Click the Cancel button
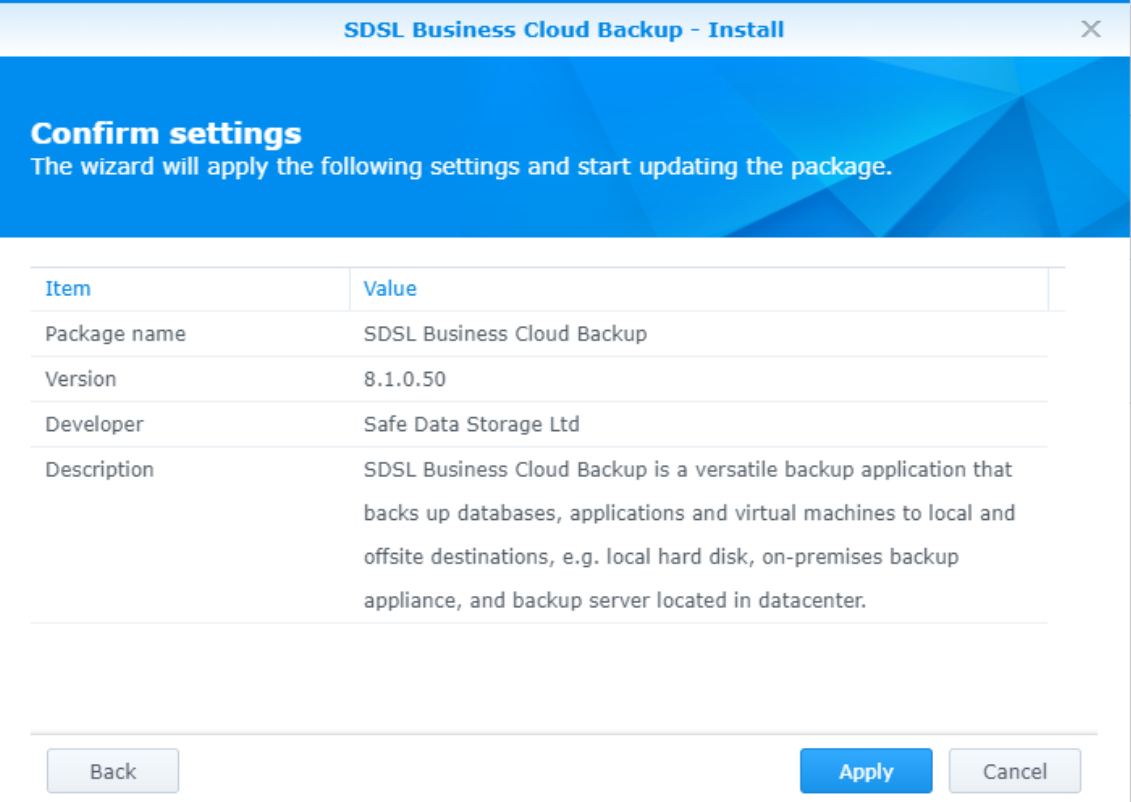 1014,771
